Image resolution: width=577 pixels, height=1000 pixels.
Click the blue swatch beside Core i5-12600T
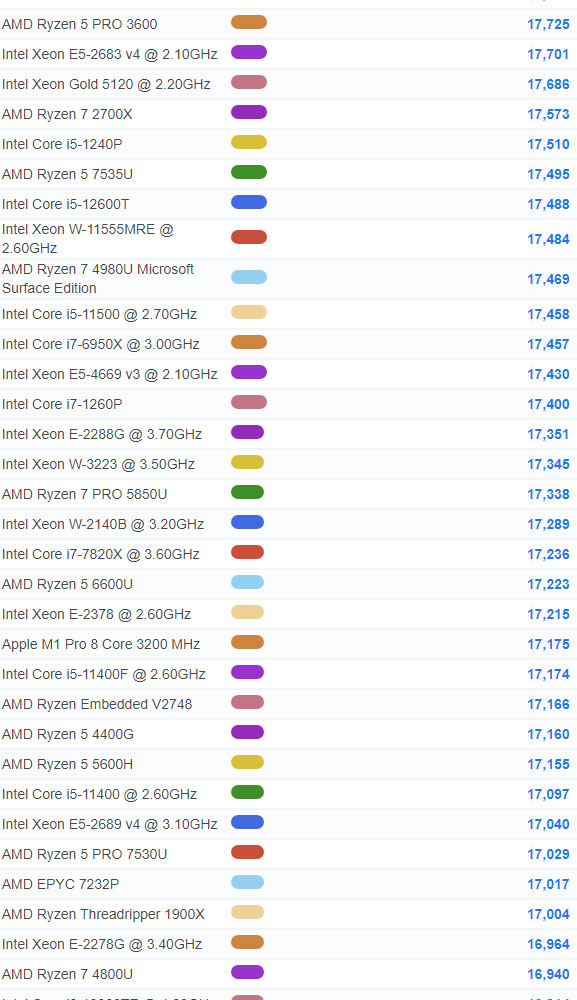point(249,202)
